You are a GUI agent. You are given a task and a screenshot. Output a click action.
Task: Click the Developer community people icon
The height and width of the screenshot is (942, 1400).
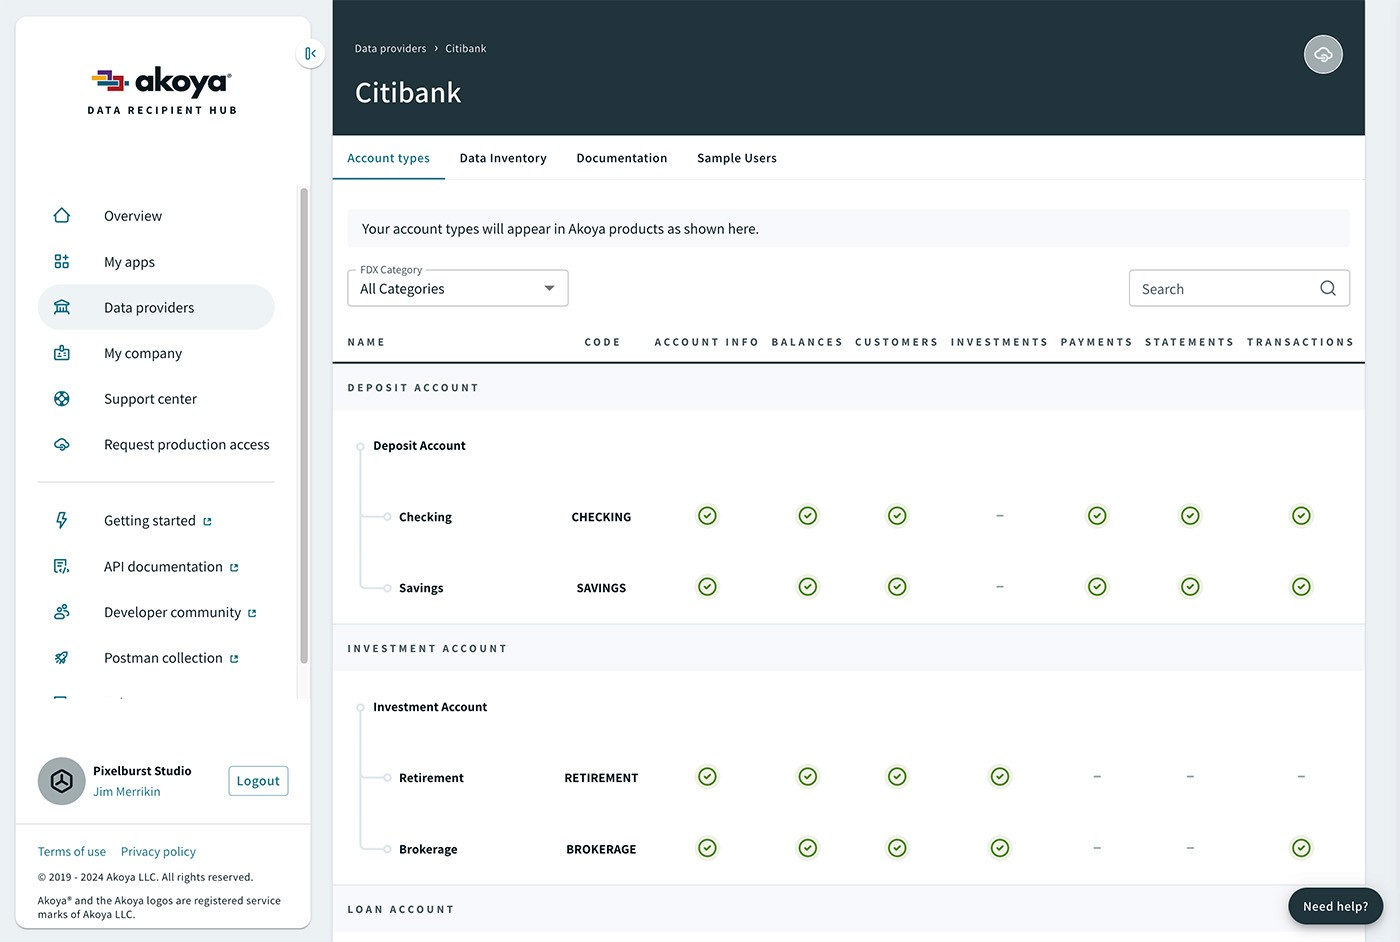click(62, 612)
